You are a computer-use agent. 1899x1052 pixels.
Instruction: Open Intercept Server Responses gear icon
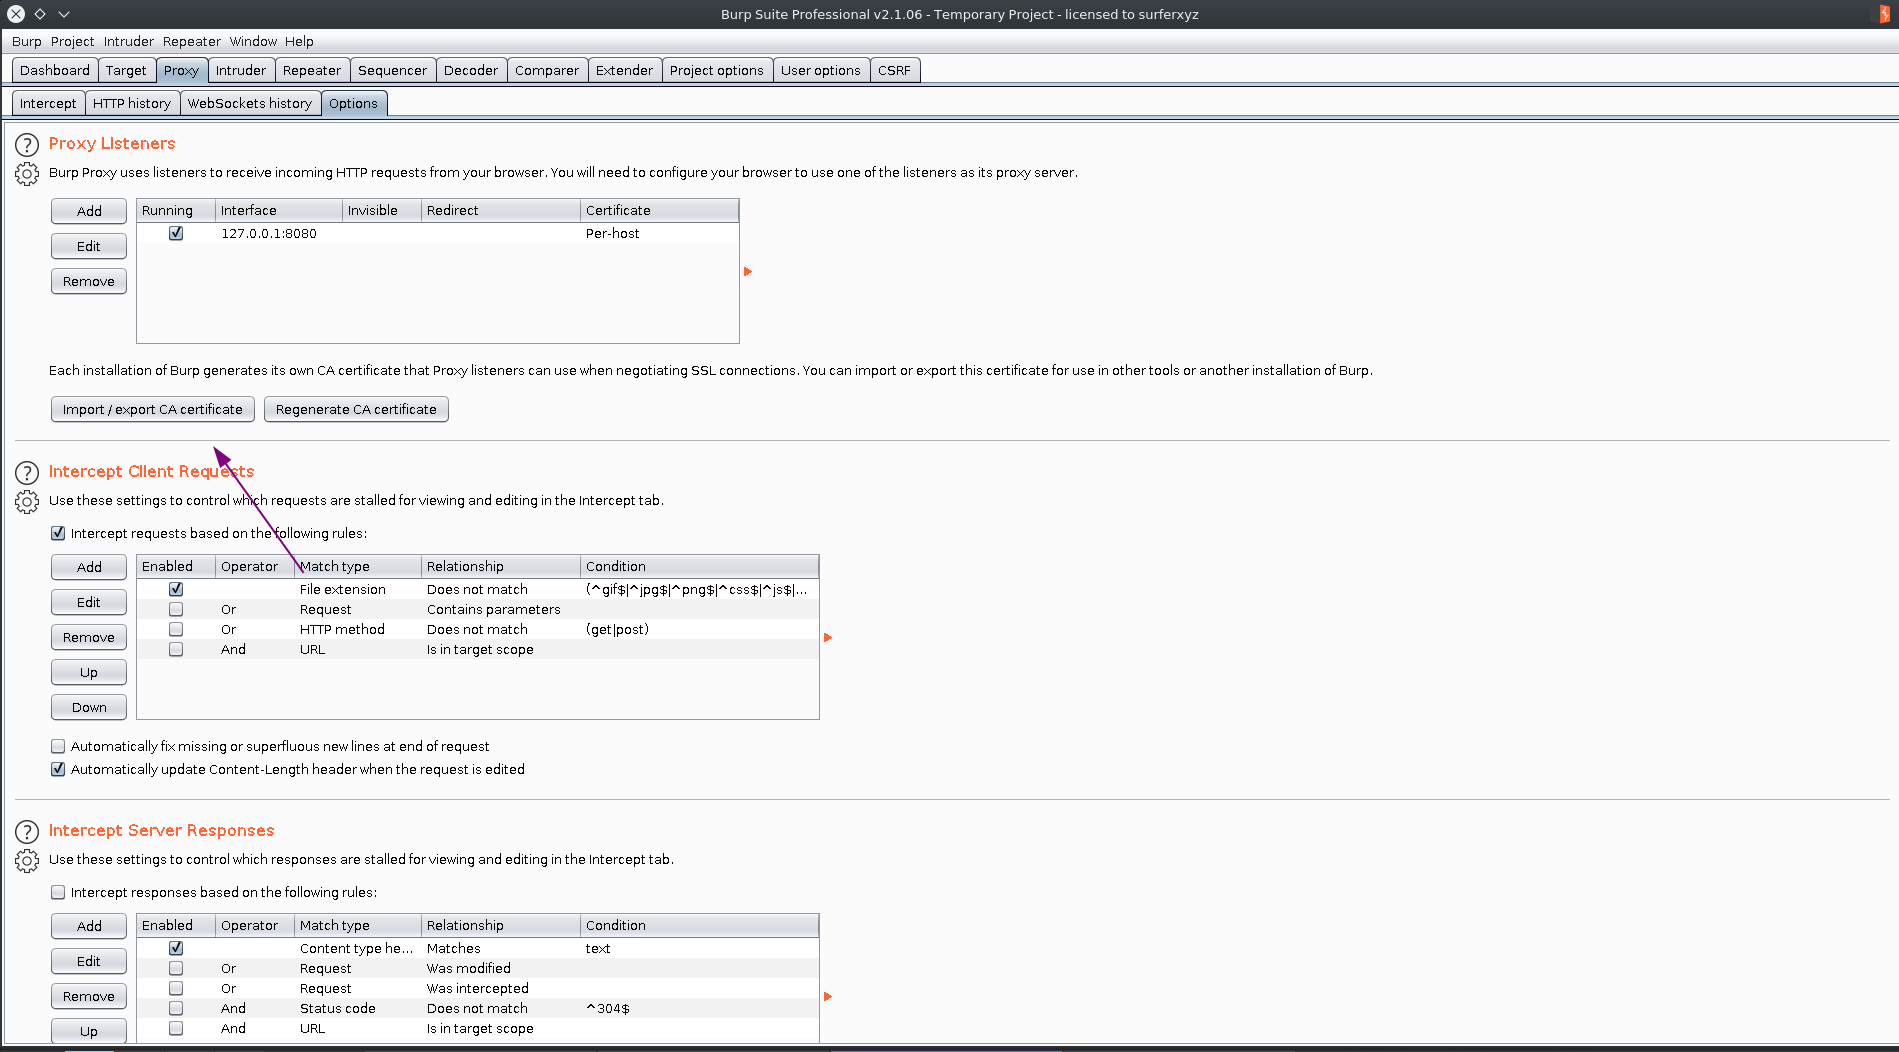(x=27, y=861)
